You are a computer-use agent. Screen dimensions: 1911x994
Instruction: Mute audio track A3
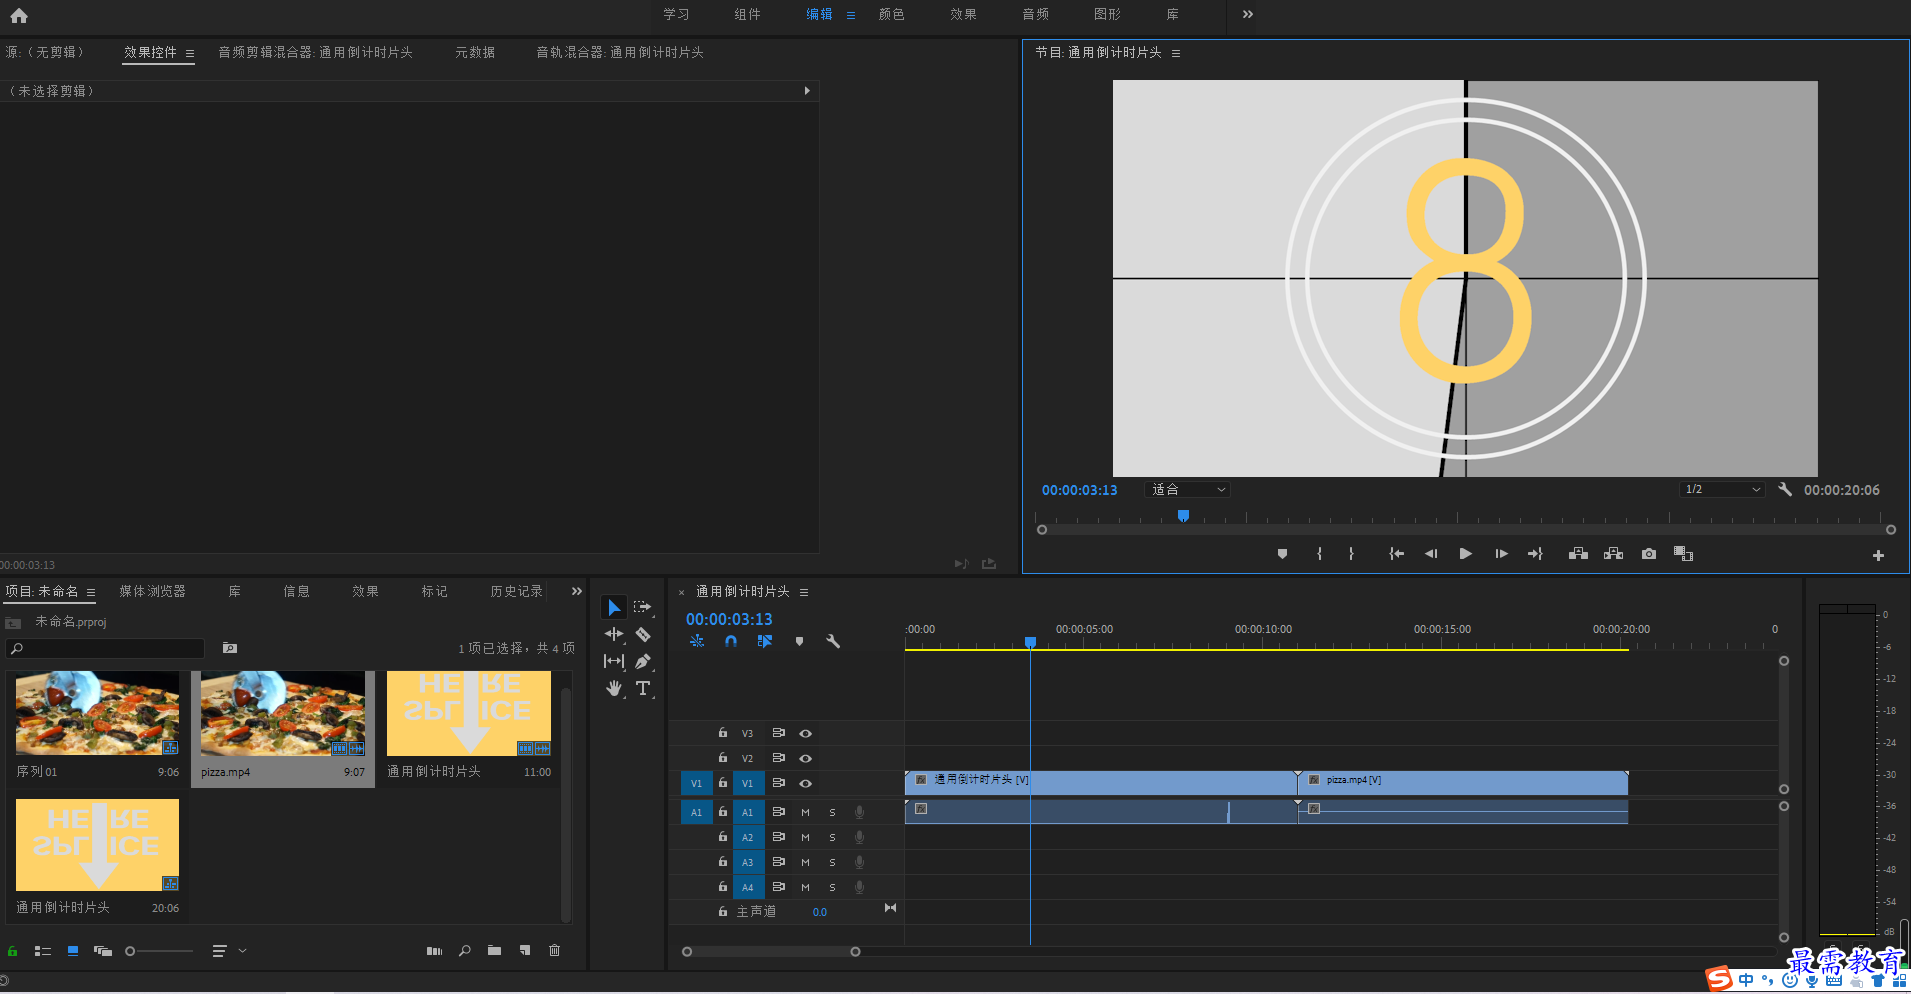click(805, 862)
